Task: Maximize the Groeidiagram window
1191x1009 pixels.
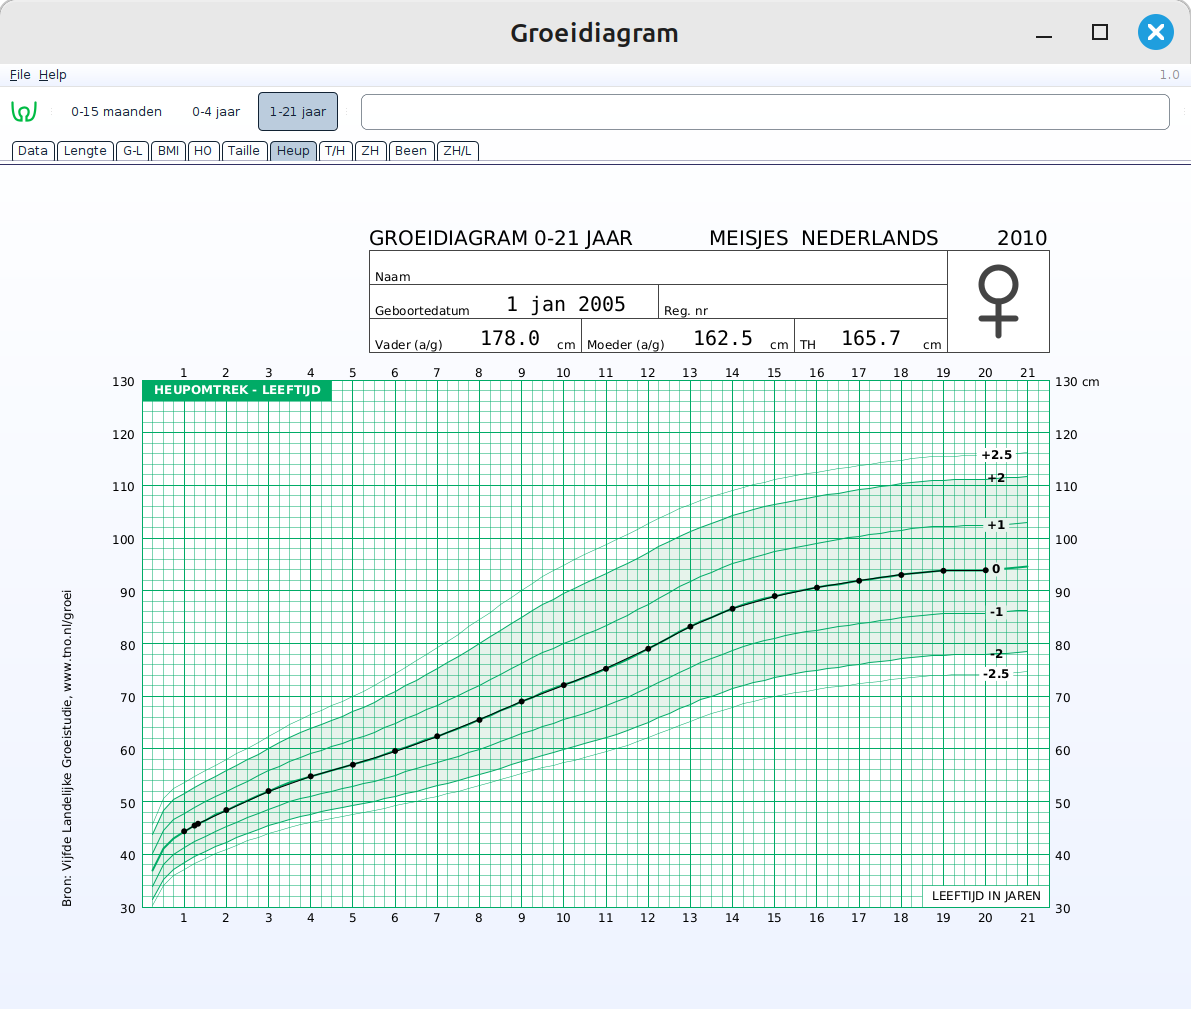Action: coord(1100,32)
